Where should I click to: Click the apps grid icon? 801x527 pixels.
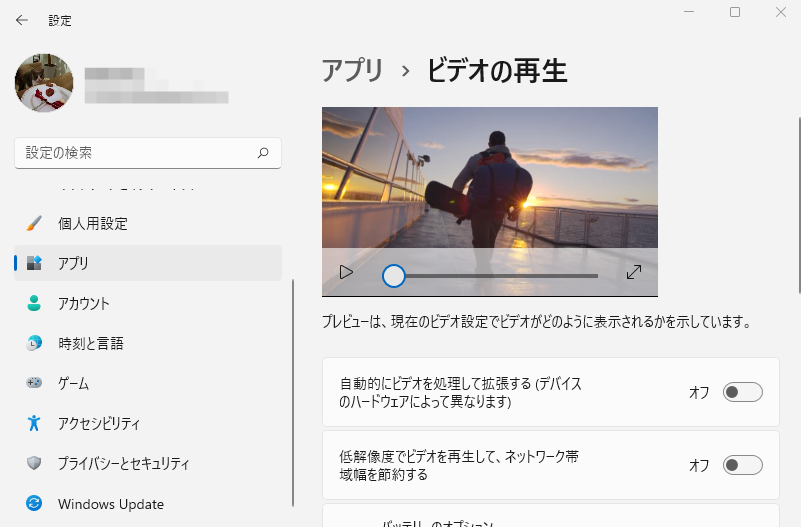(34, 263)
